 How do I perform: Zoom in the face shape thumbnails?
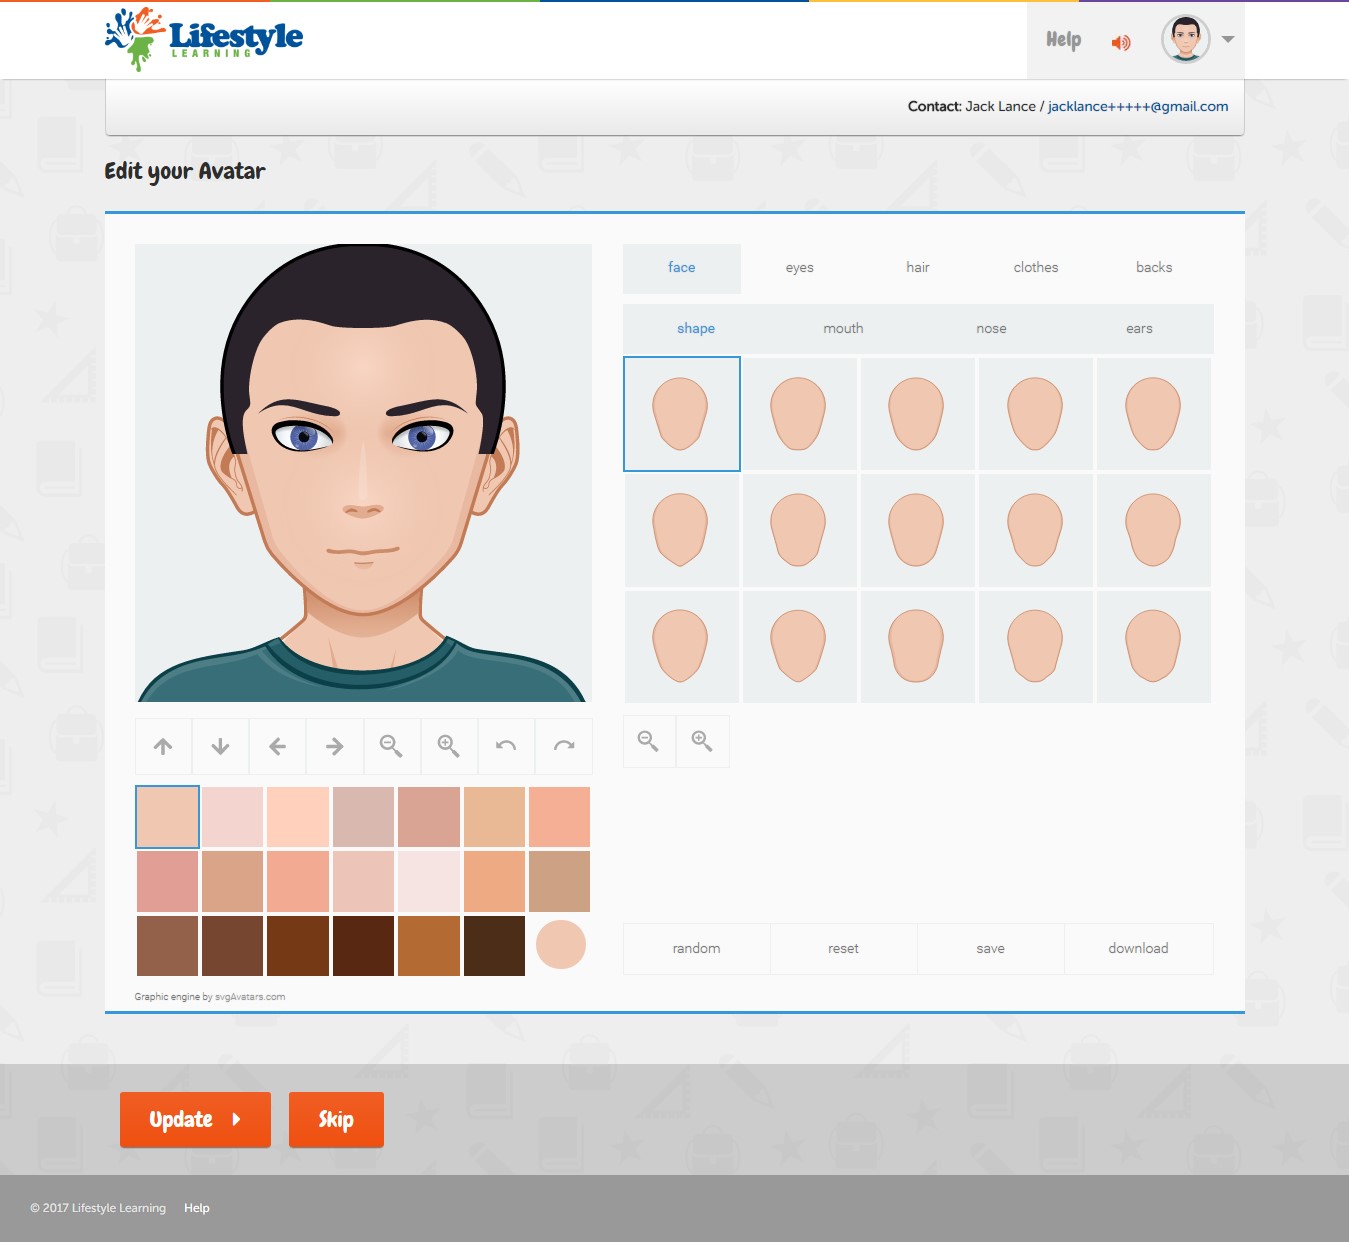[702, 741]
